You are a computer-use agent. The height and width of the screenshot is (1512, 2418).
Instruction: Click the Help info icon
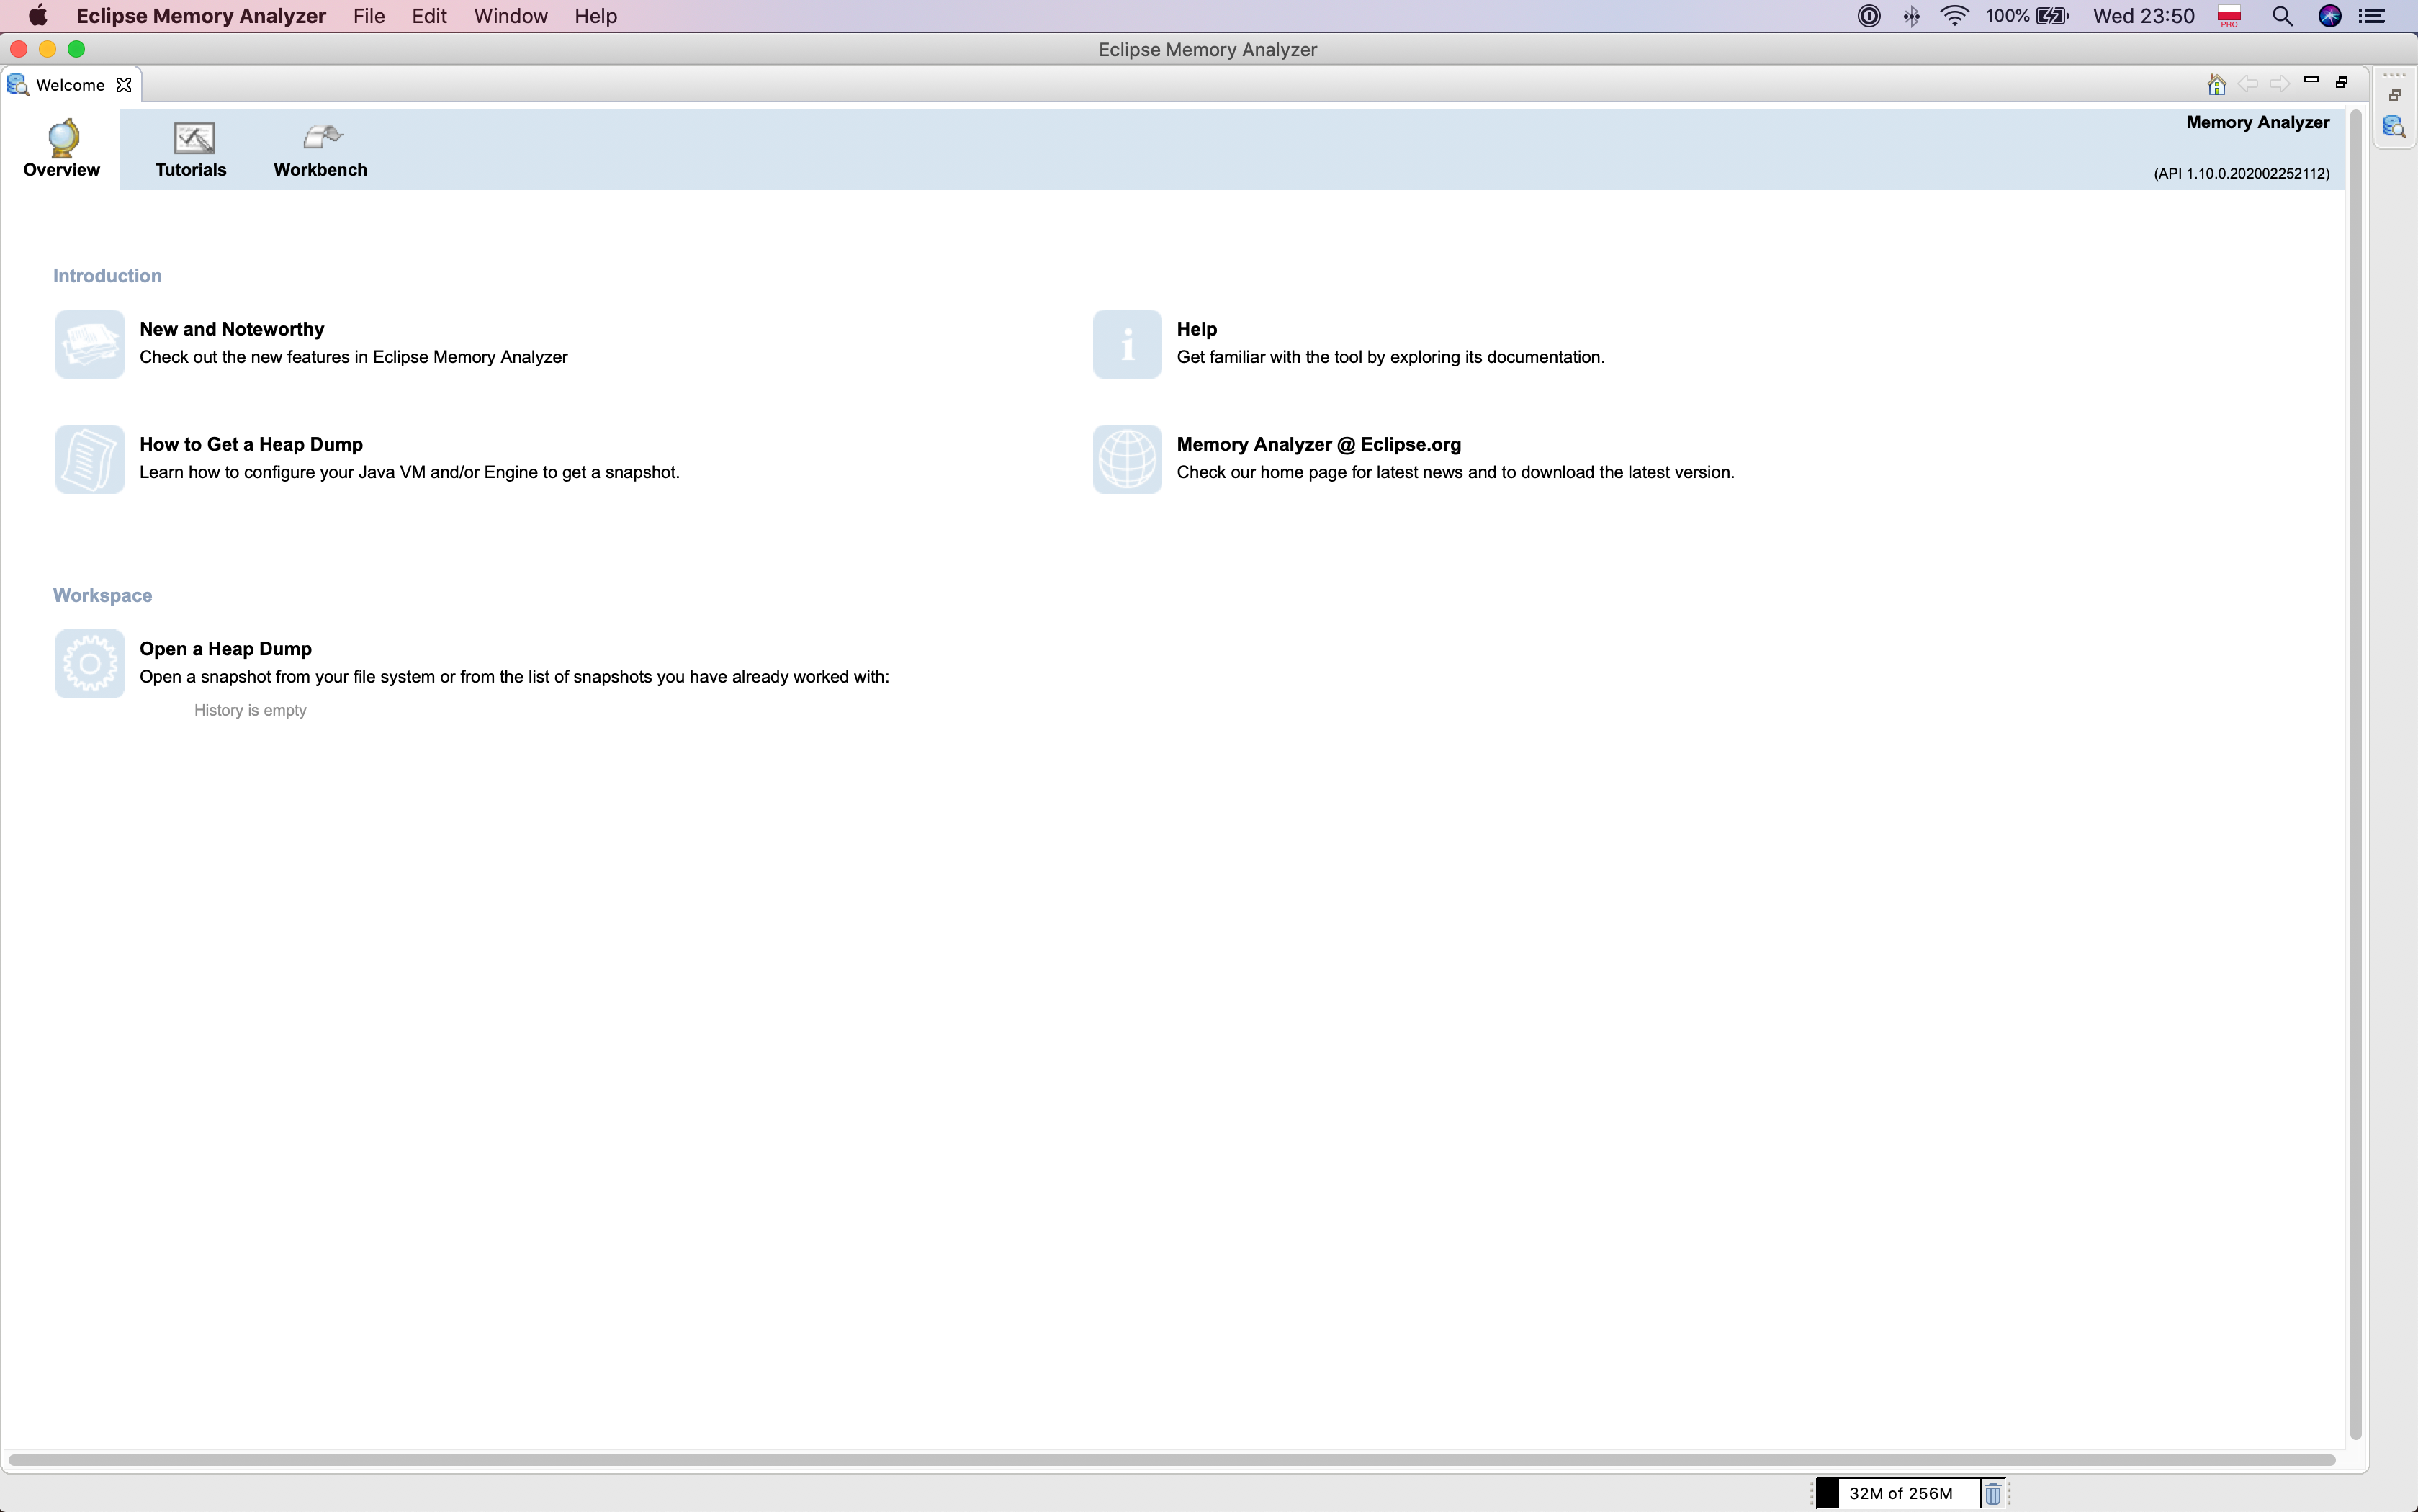(x=1127, y=344)
